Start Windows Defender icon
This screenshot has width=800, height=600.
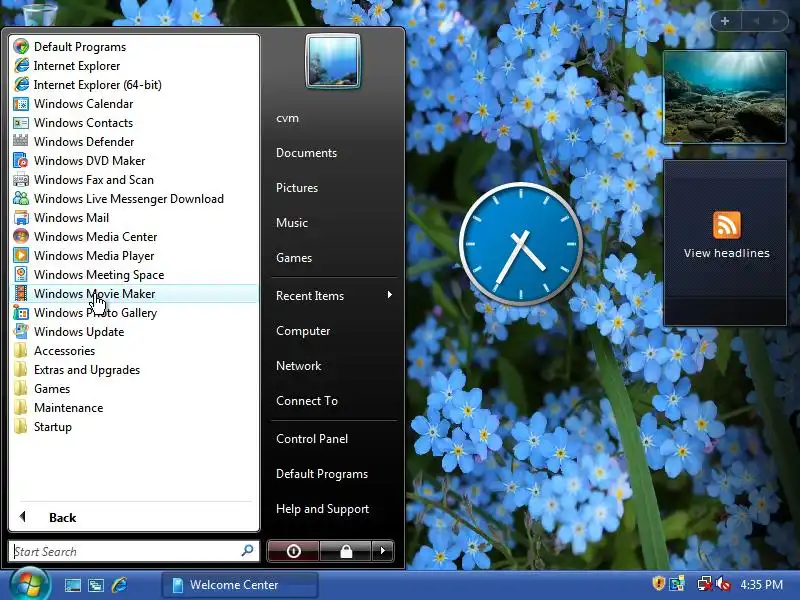[x=21, y=141]
